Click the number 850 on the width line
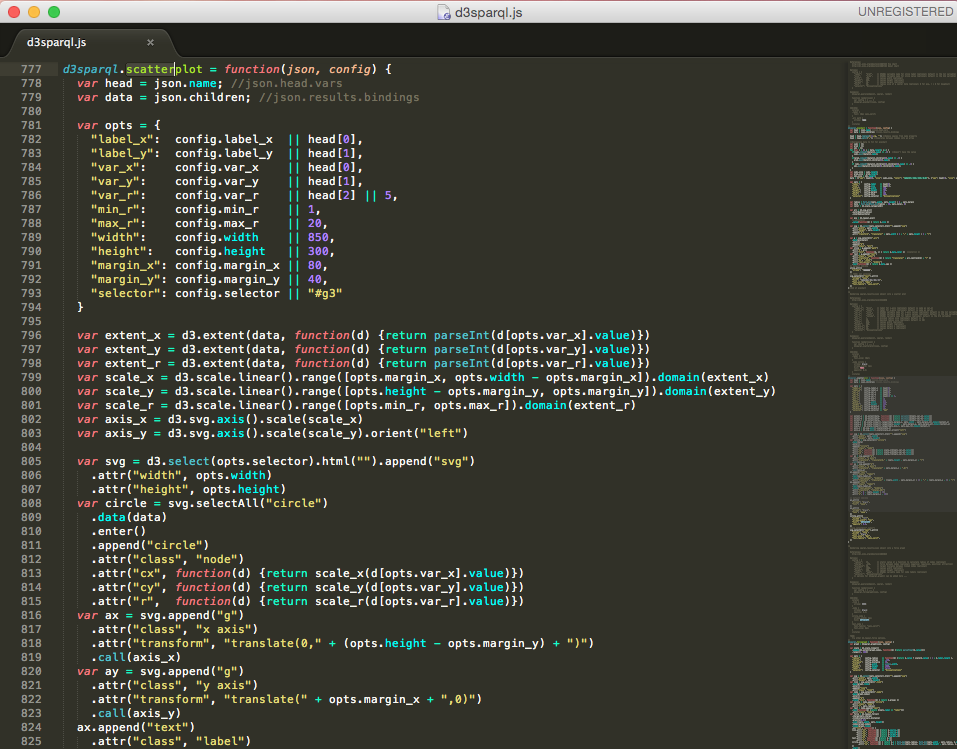This screenshot has width=957, height=749. 318,237
